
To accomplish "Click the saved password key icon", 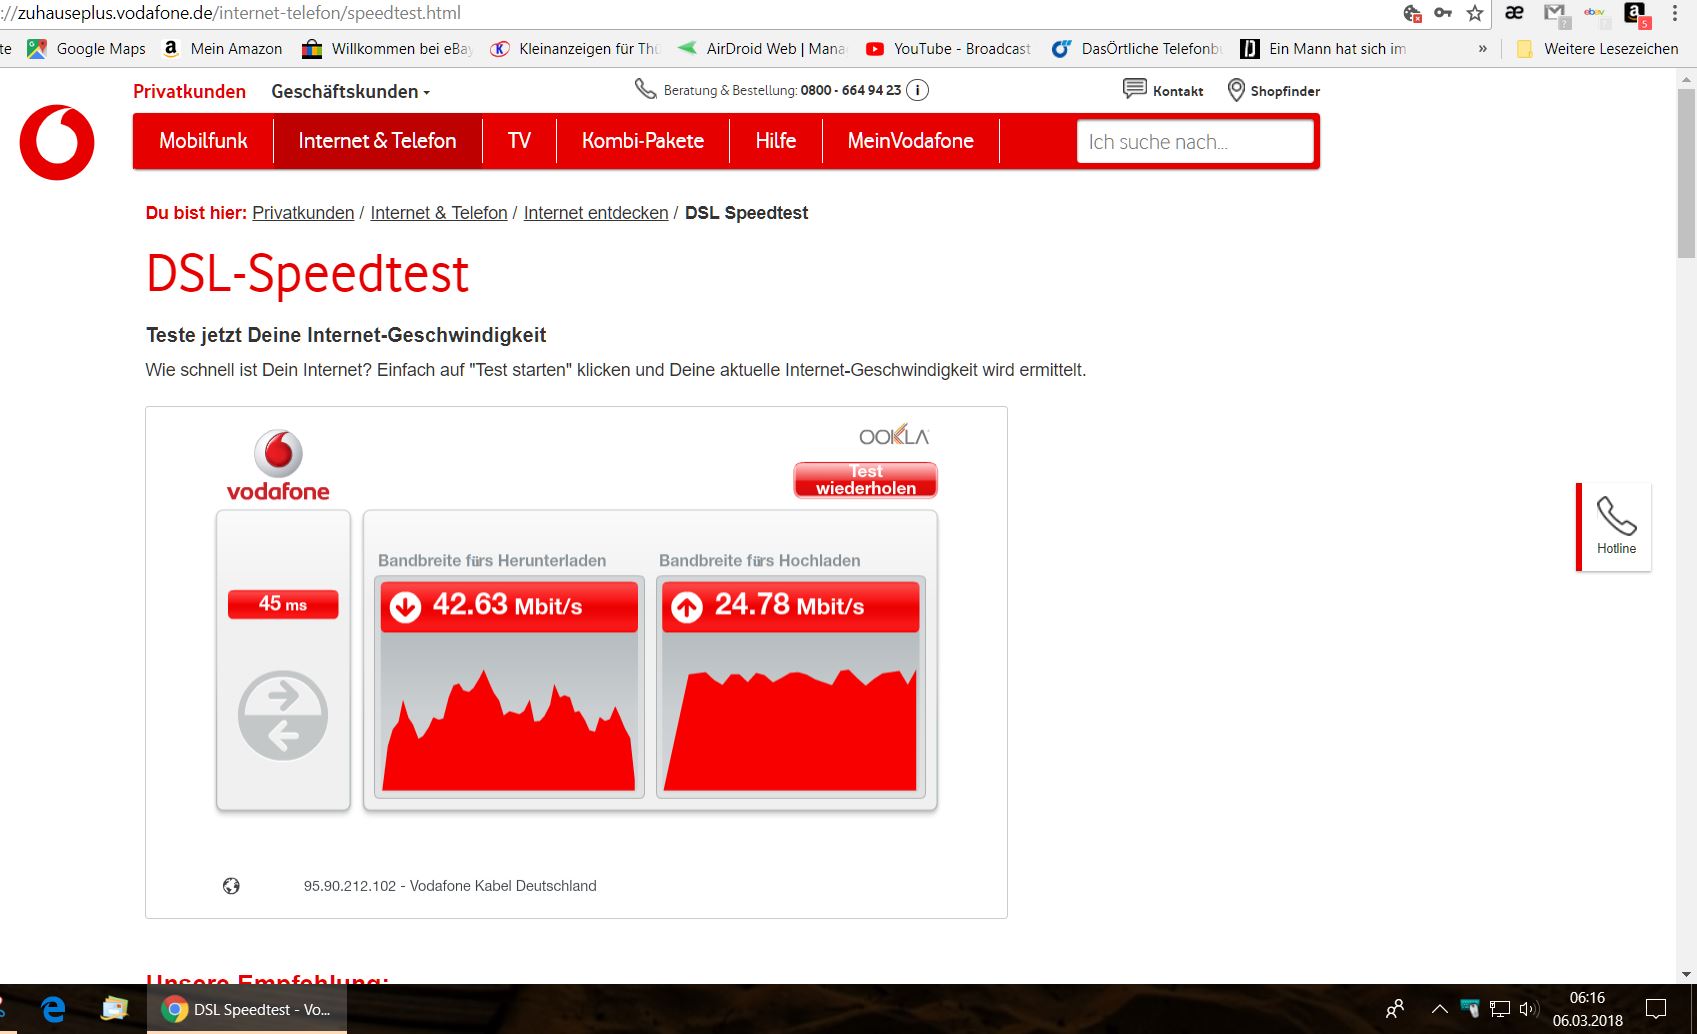I will (1443, 13).
